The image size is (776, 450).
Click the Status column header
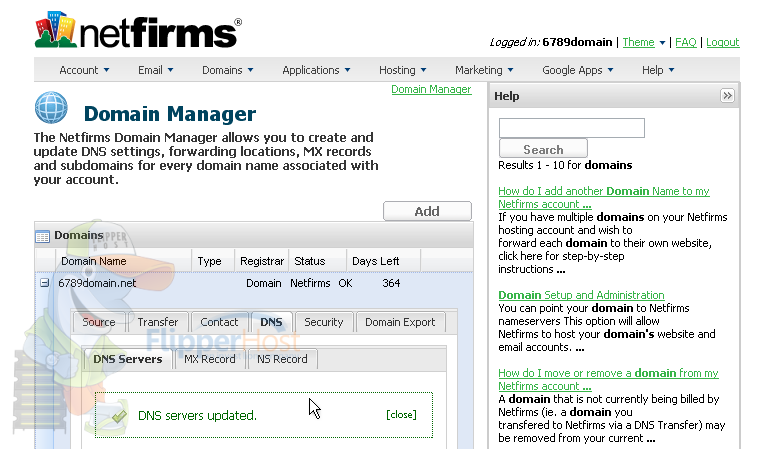click(x=310, y=261)
